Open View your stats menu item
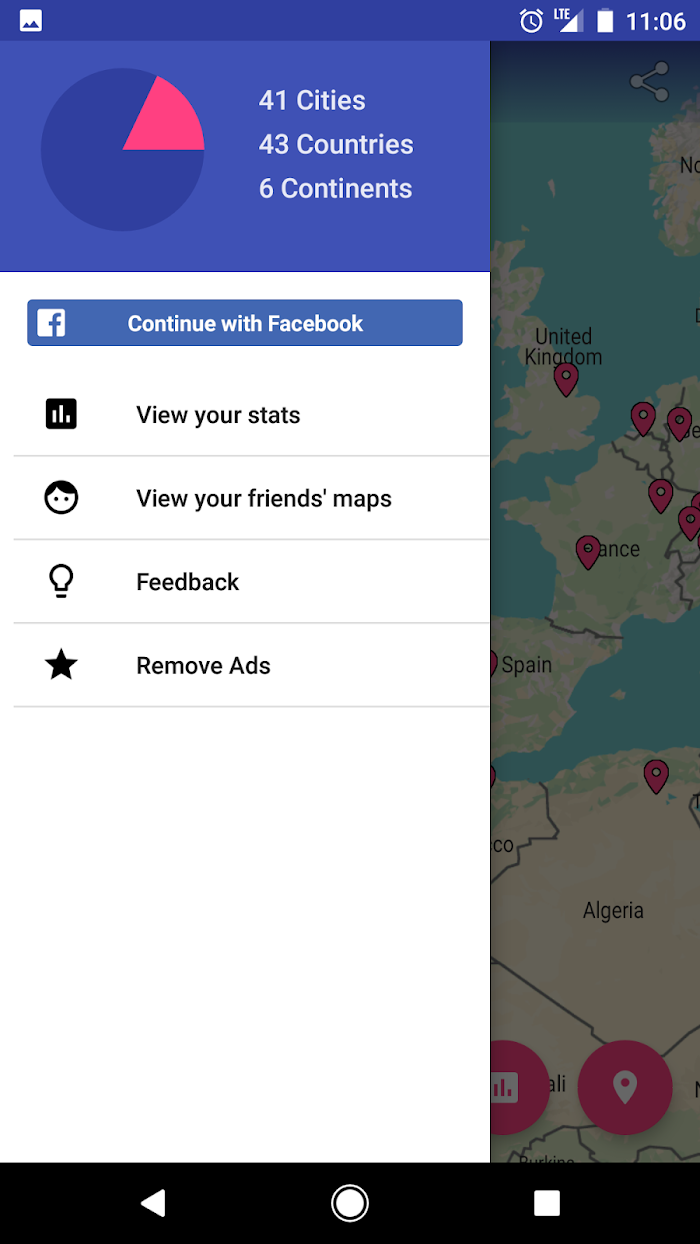Viewport: 700px width, 1244px height. [252, 415]
